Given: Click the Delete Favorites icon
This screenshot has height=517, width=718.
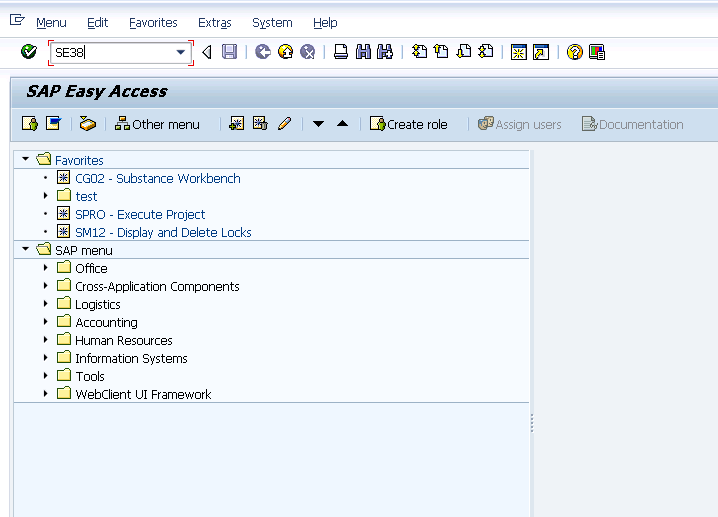Looking at the screenshot, I should click(260, 124).
